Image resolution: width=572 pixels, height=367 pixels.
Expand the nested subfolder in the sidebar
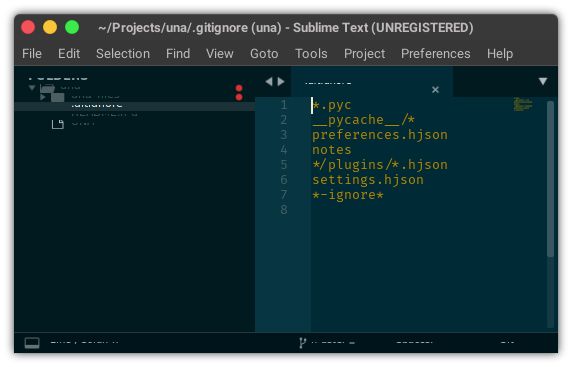point(43,97)
